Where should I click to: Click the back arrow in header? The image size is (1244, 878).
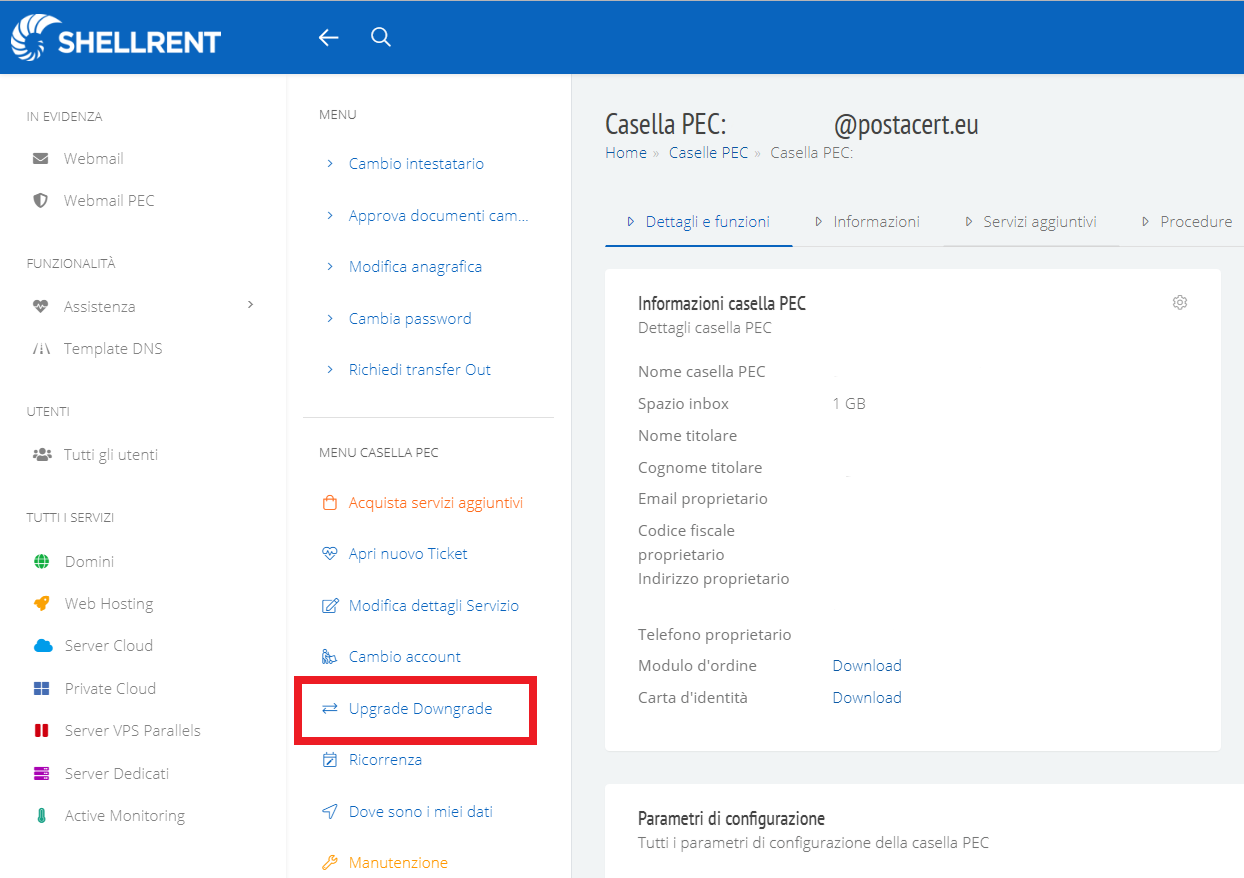328,38
